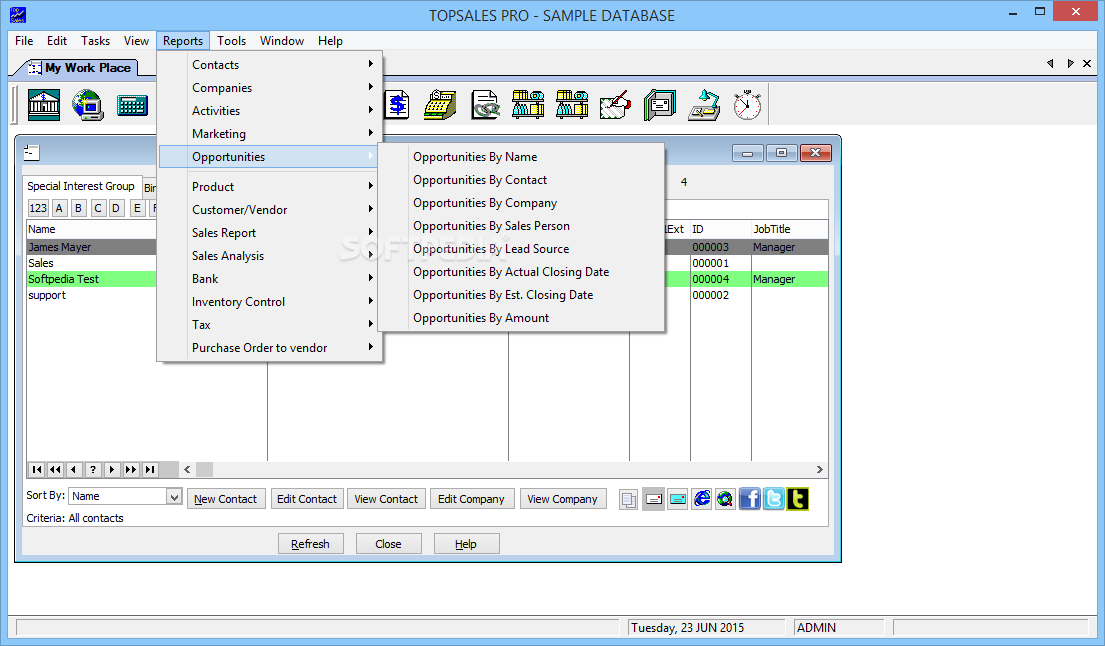Click the JobTitle column header
The width and height of the screenshot is (1105, 646).
click(789, 229)
